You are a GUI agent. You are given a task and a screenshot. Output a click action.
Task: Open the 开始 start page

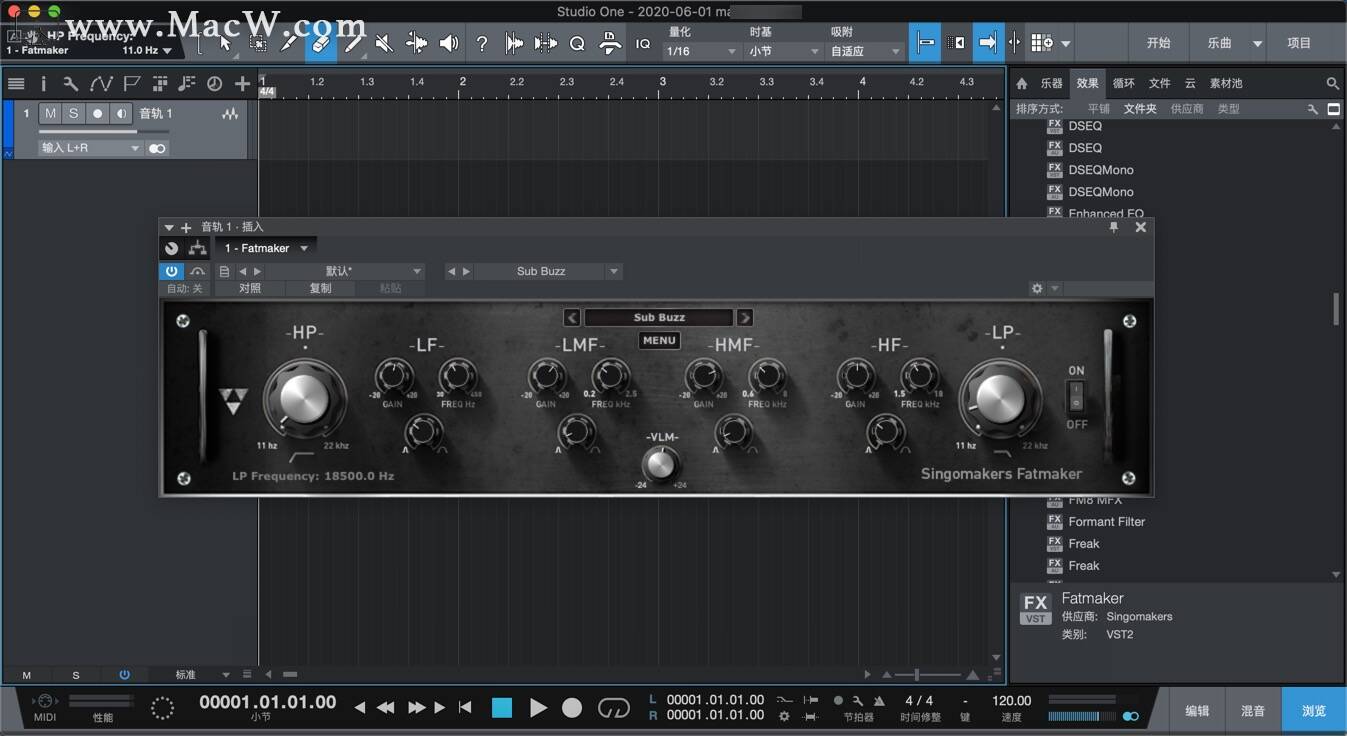1158,44
